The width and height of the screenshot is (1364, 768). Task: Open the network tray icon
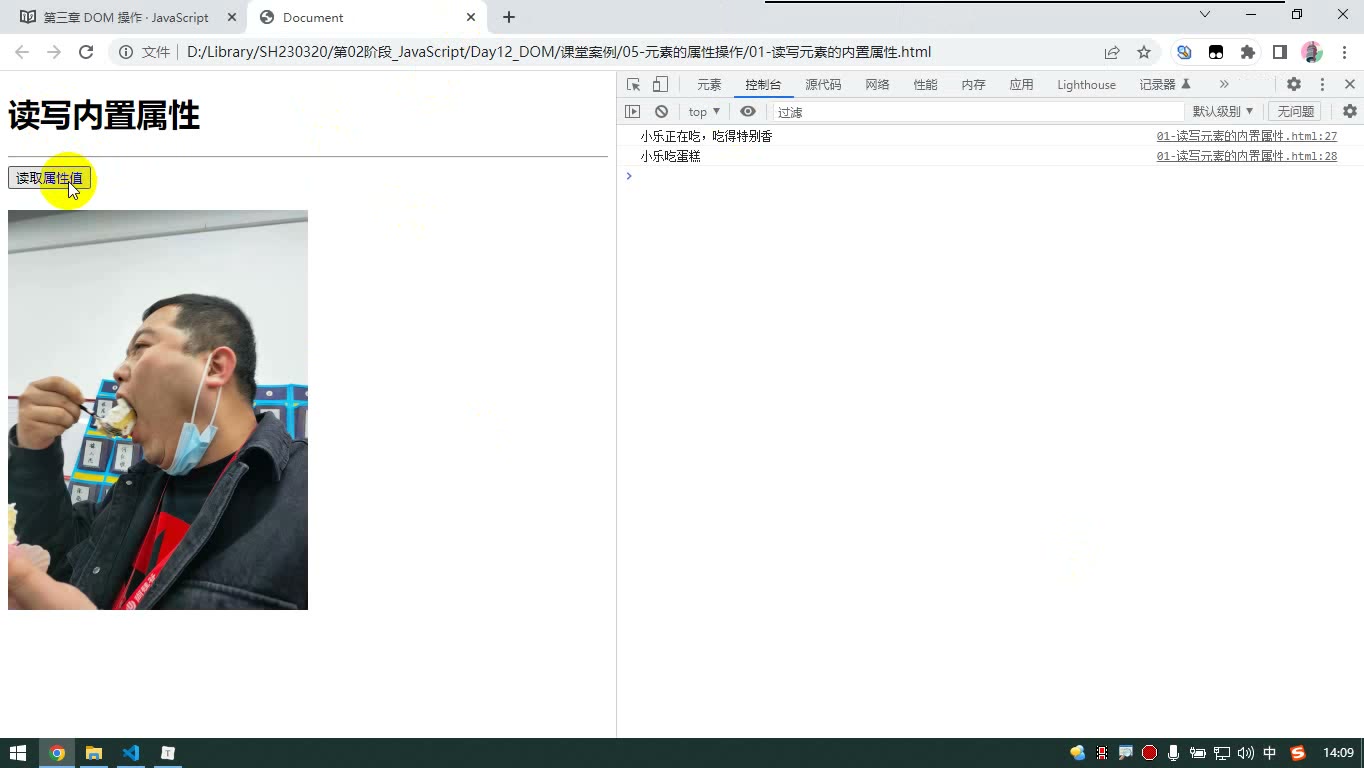click(x=1221, y=753)
